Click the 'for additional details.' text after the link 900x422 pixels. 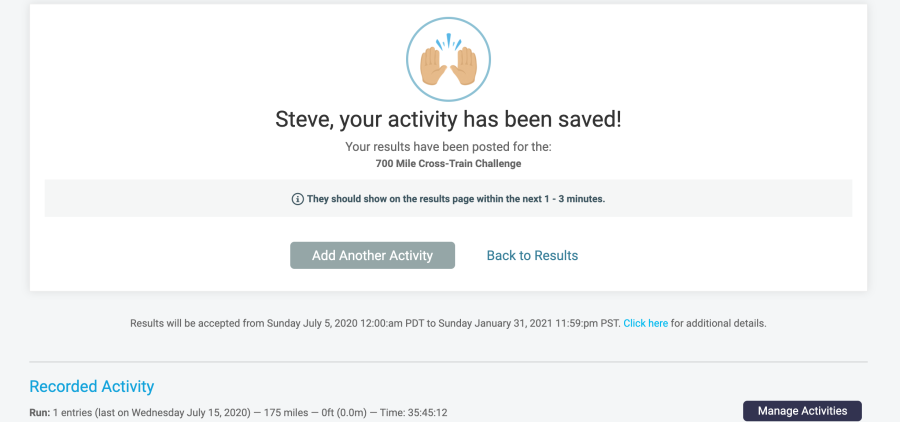[719, 323]
